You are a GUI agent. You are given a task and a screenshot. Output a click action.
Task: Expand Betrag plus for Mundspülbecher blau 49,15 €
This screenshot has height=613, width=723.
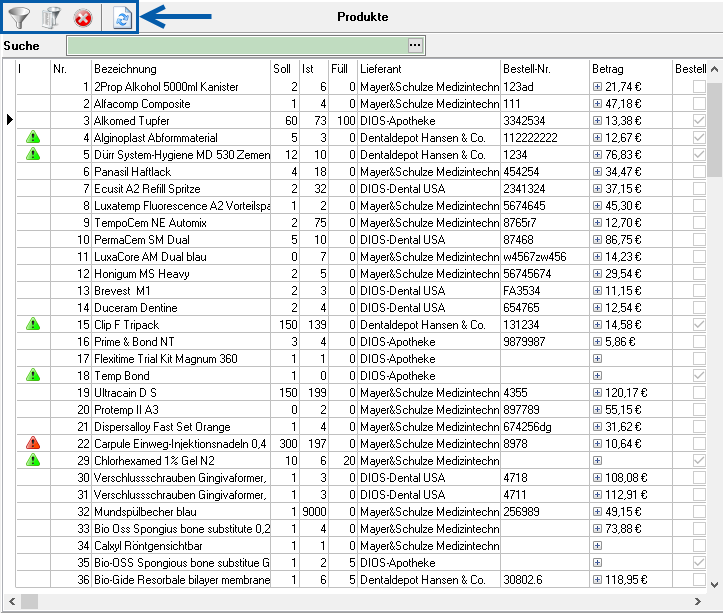coord(597,512)
